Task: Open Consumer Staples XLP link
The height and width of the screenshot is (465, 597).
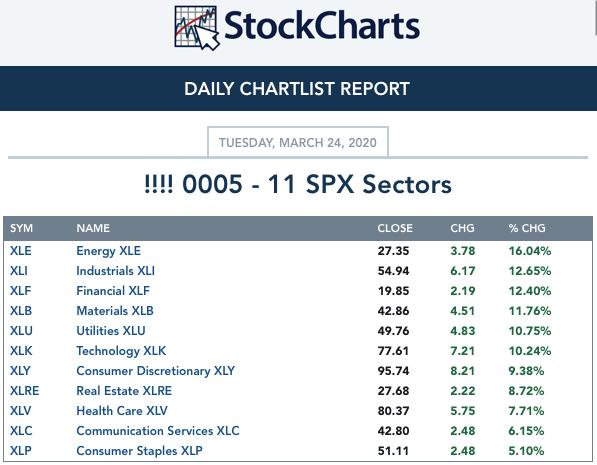Action: (x=139, y=451)
